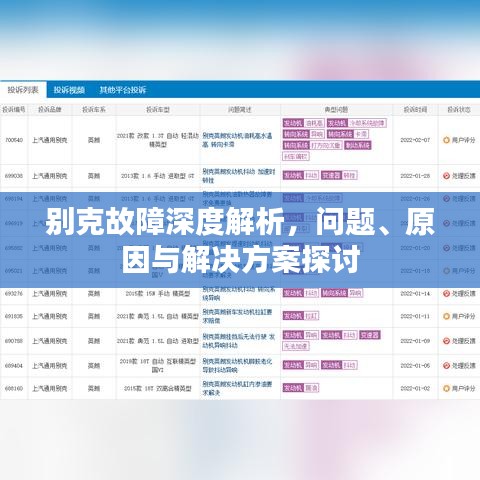Screen dimensions: 480x480
Task: Click the 投诉状态 column header
Action: click(x=459, y=109)
